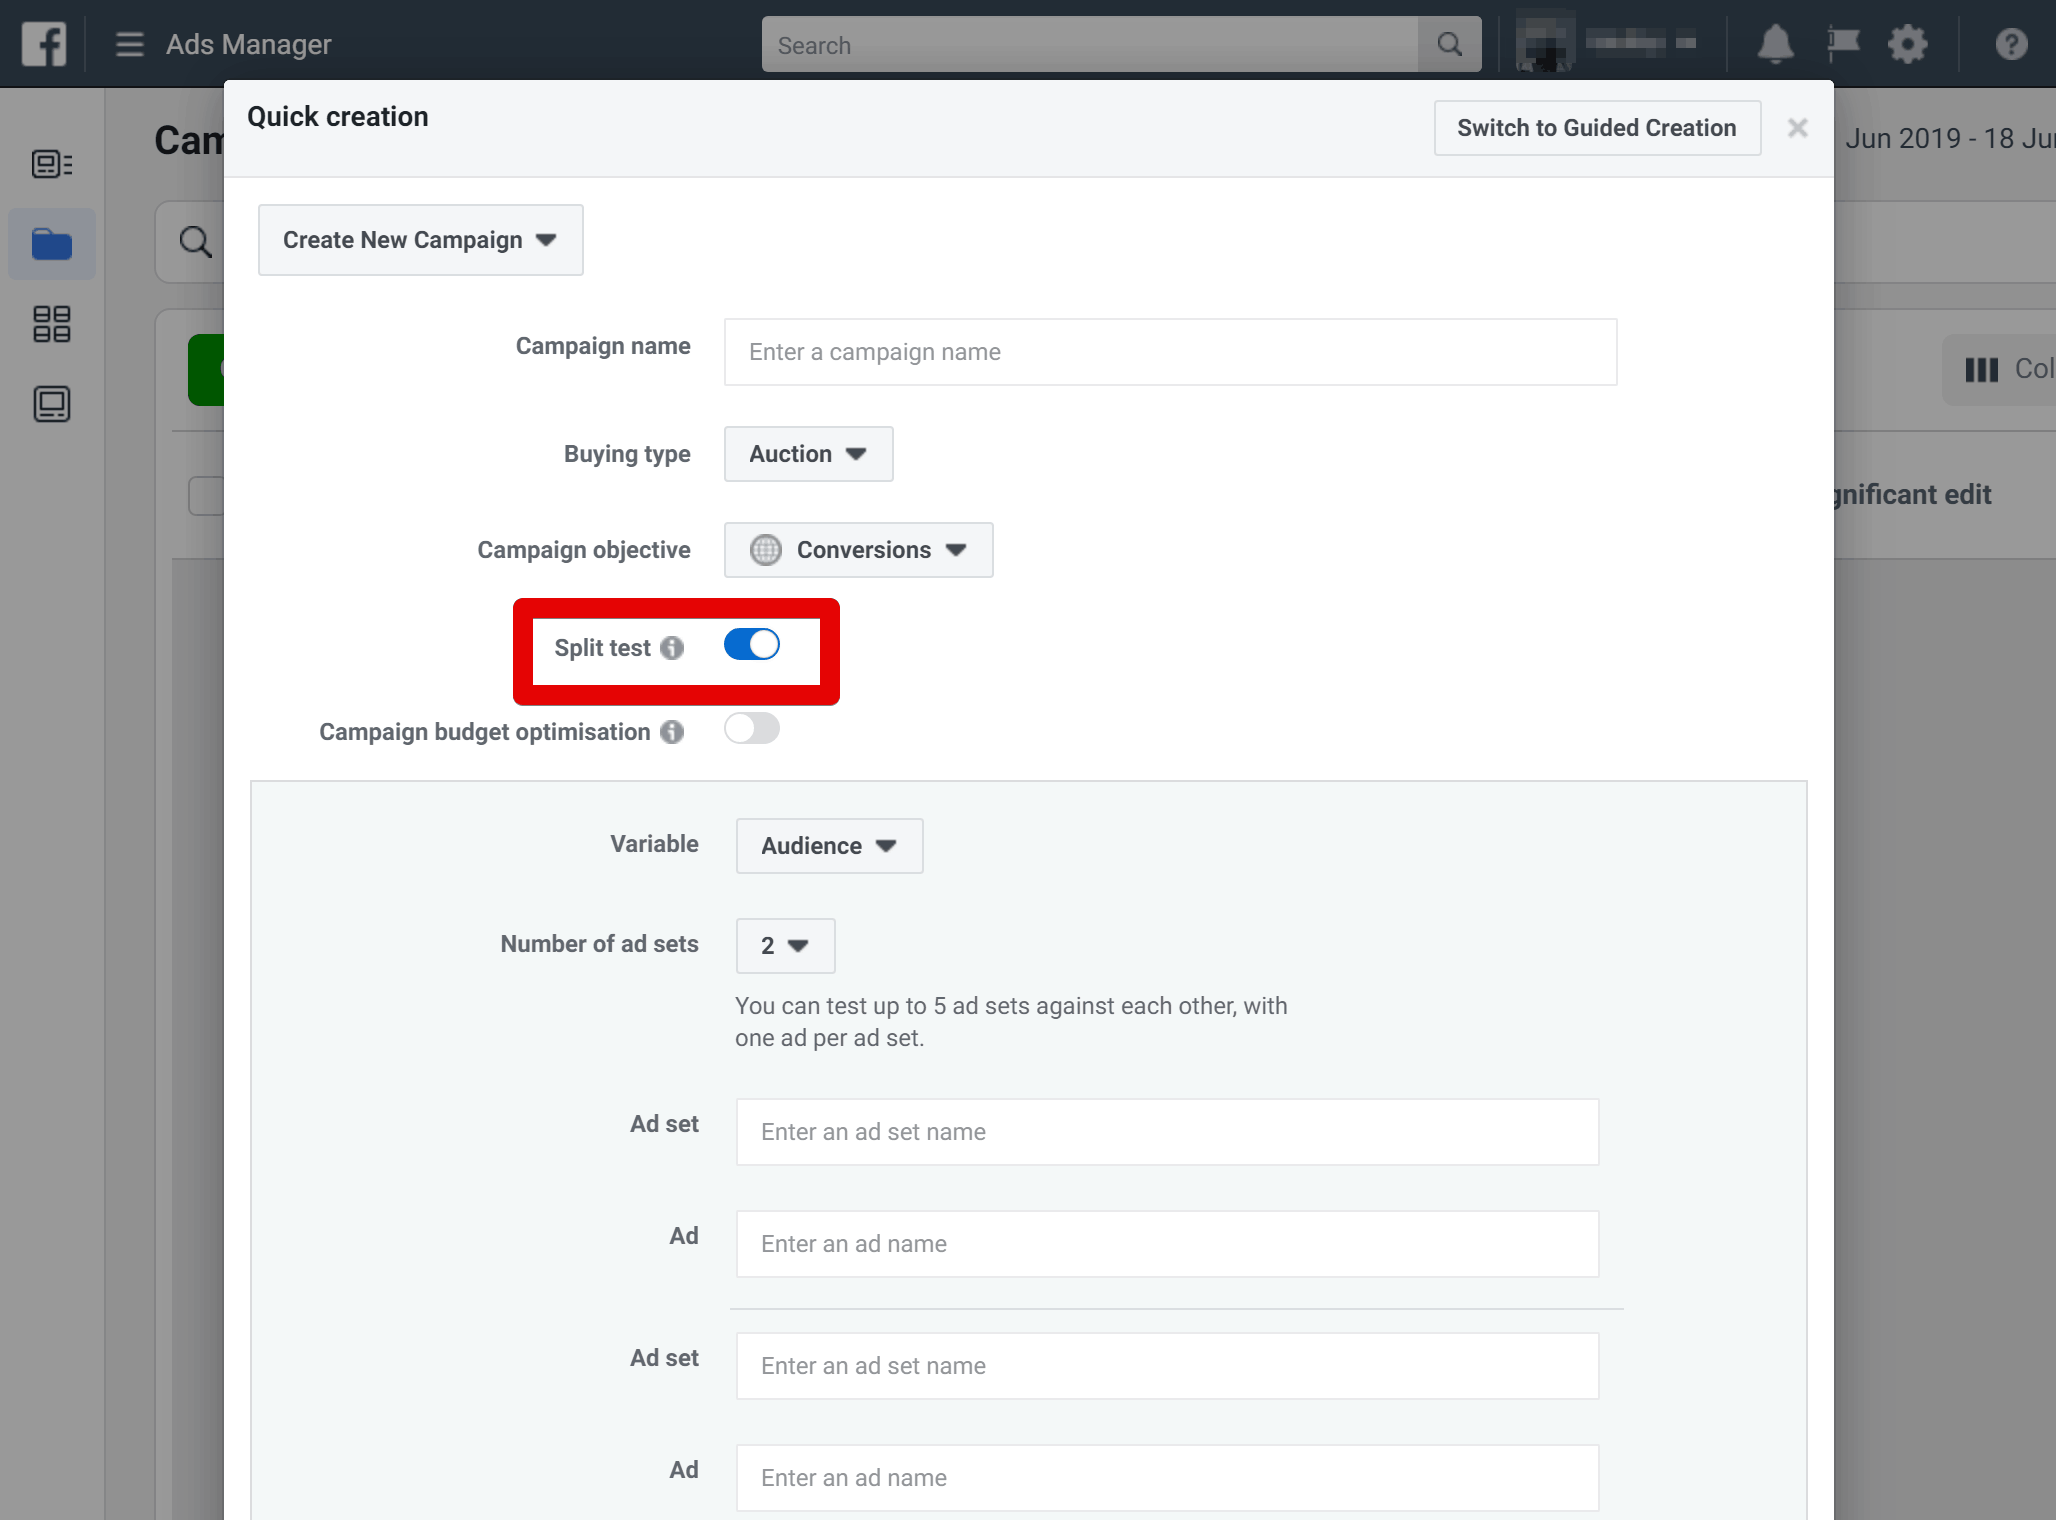
Task: Open the notifications bell
Action: [x=1775, y=44]
